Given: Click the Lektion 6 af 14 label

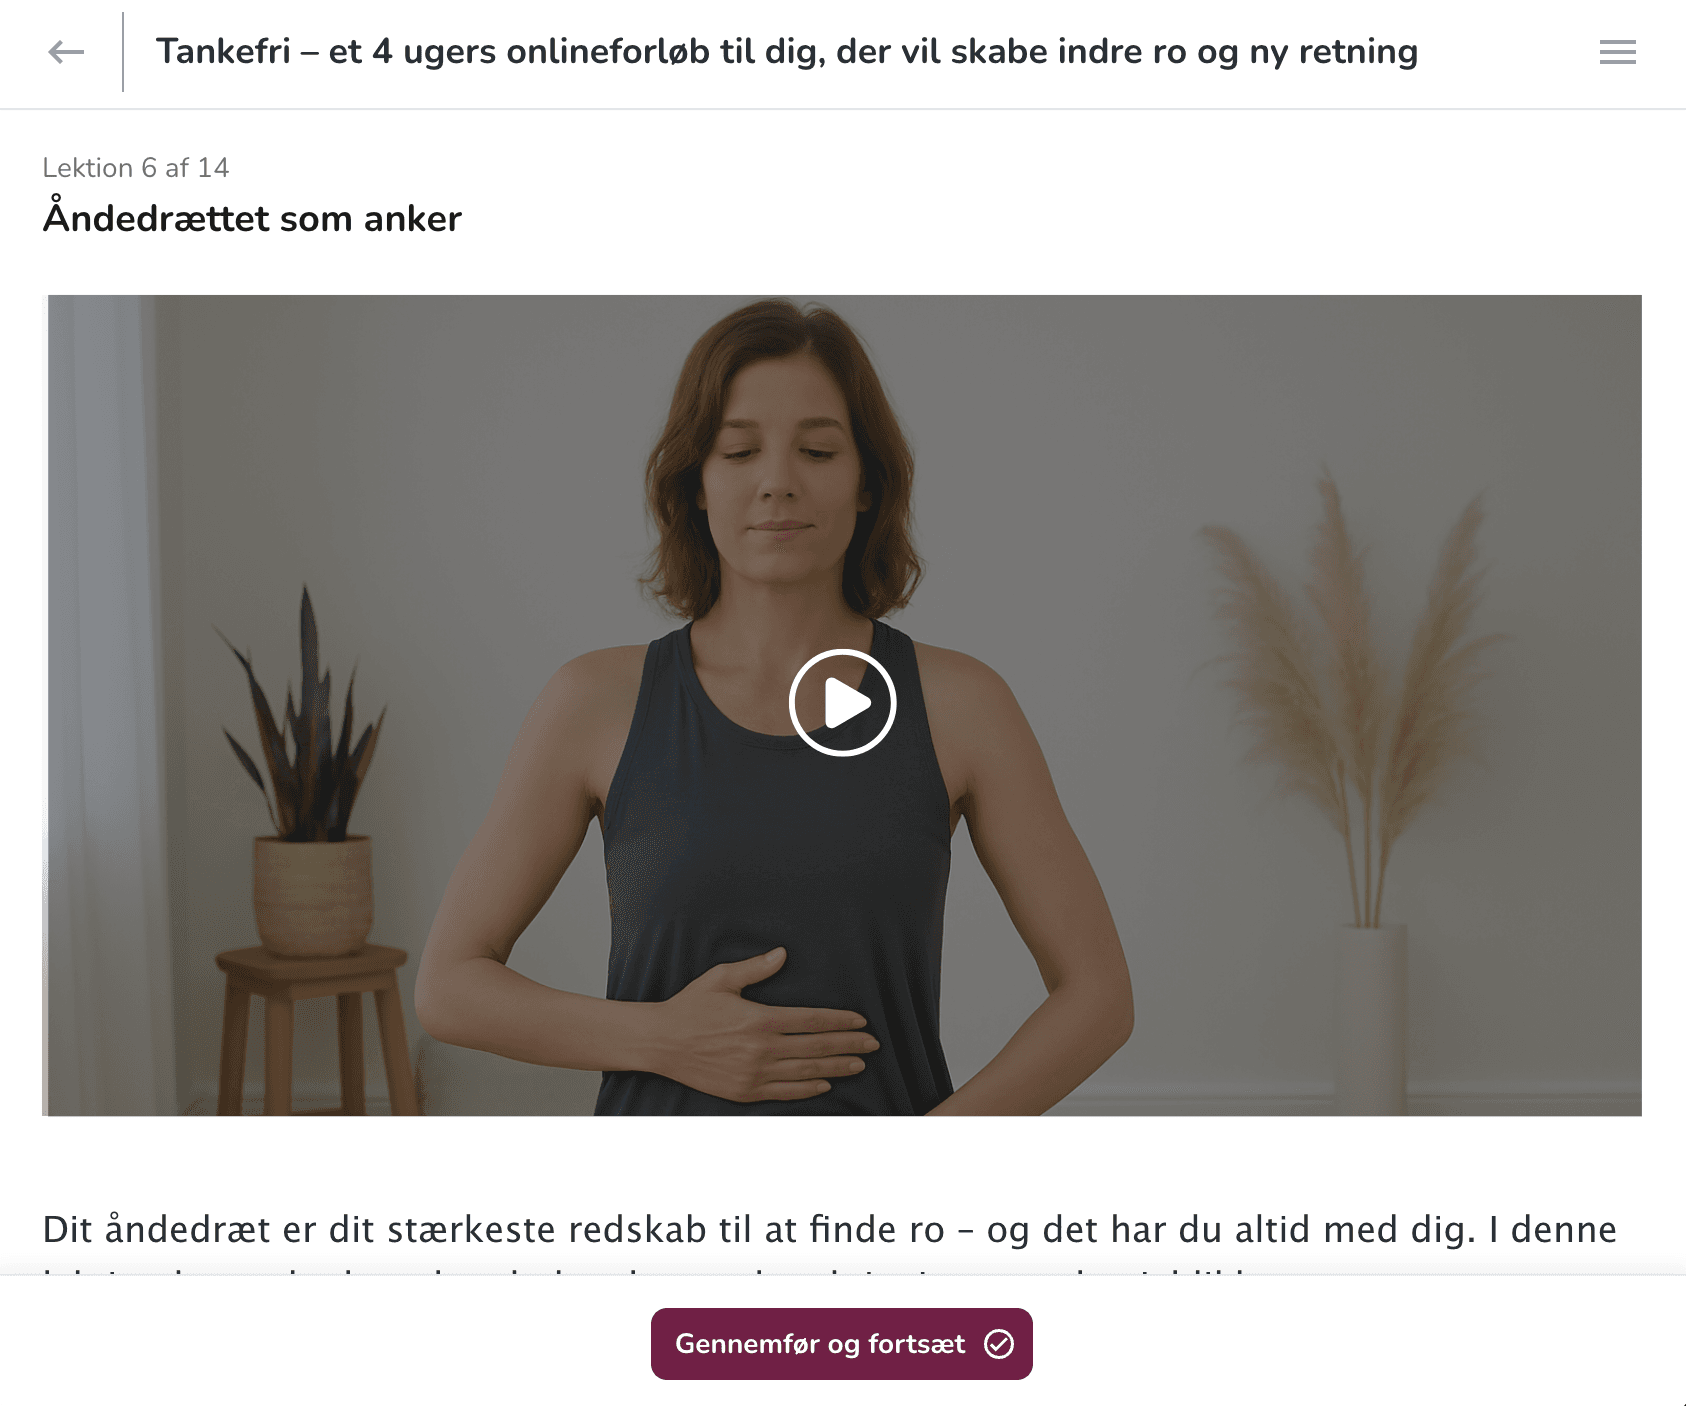Looking at the screenshot, I should click(136, 168).
